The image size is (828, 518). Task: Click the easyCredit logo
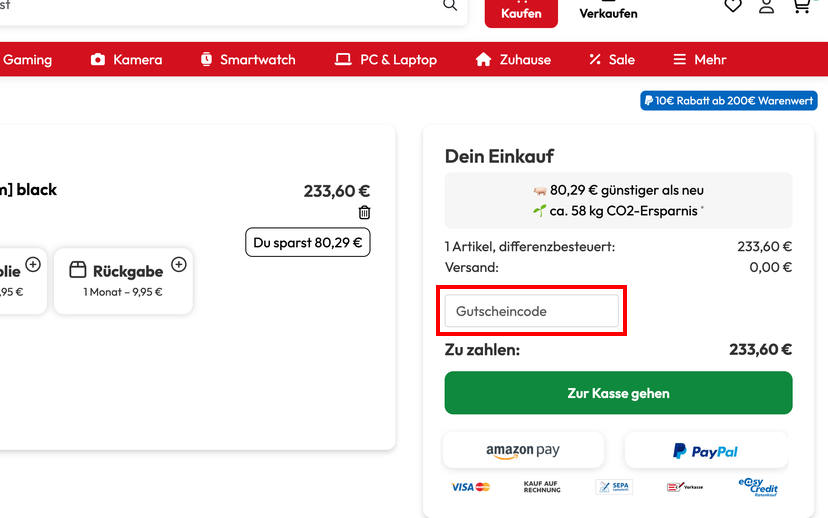pos(758,487)
